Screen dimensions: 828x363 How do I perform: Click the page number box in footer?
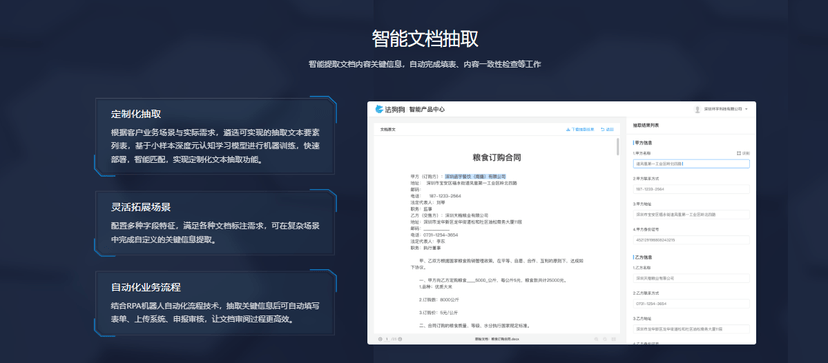(387, 339)
